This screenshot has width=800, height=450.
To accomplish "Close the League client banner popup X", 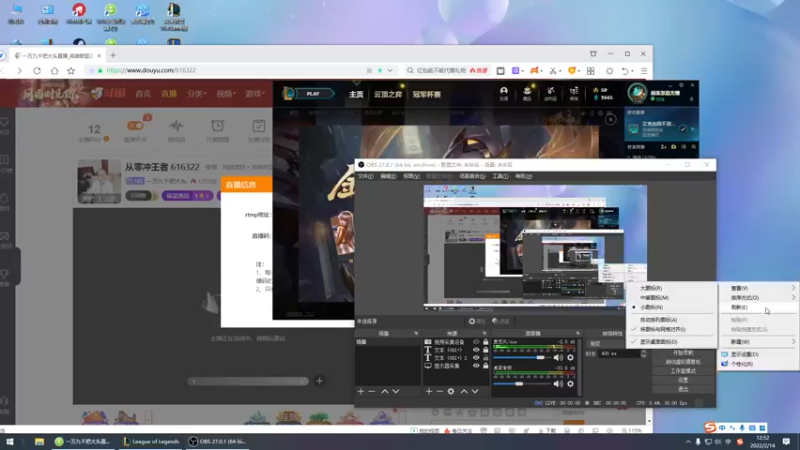I will tap(610, 119).
